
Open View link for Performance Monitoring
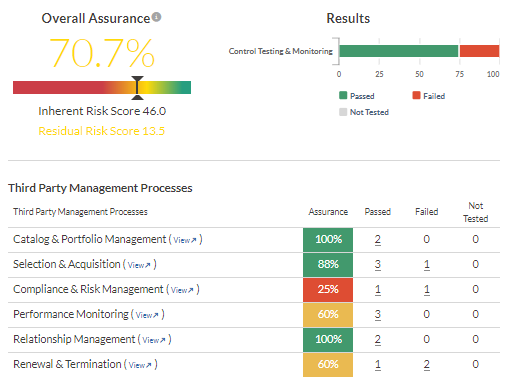[147, 315]
